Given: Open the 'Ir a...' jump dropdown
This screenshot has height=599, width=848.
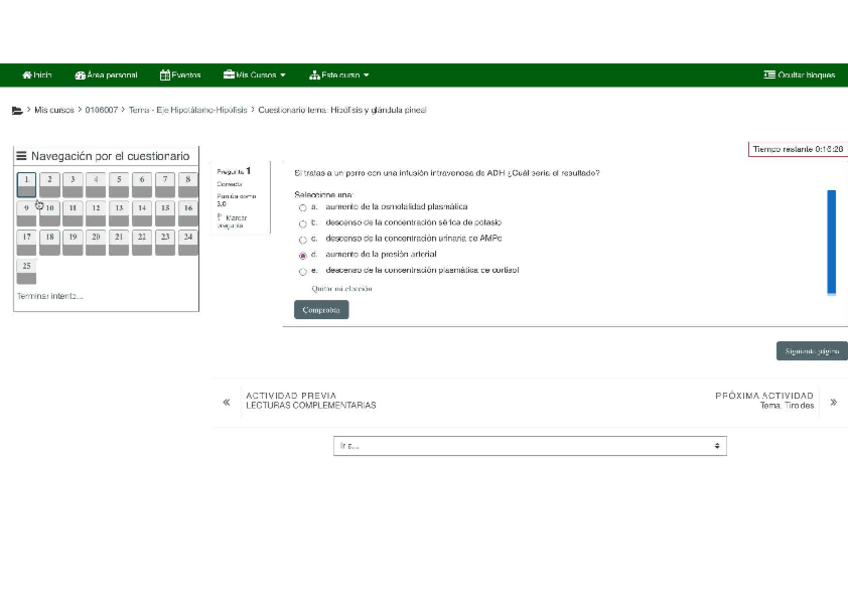Looking at the screenshot, I should 529,446.
